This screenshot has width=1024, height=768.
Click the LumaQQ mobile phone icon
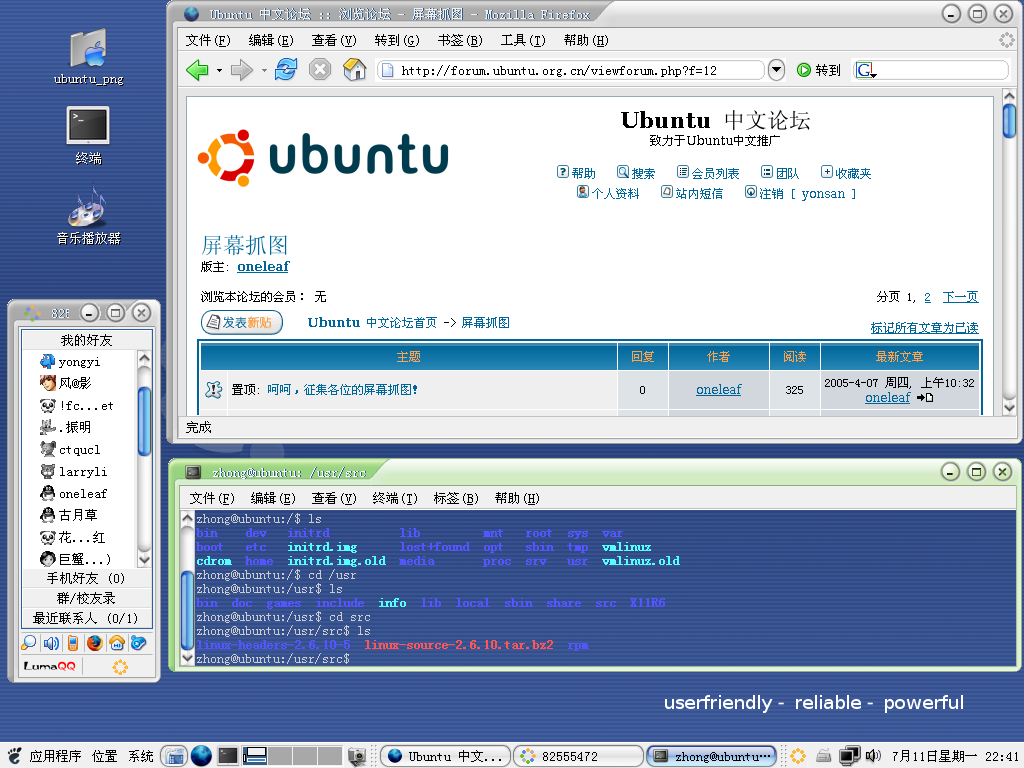[x=73, y=643]
